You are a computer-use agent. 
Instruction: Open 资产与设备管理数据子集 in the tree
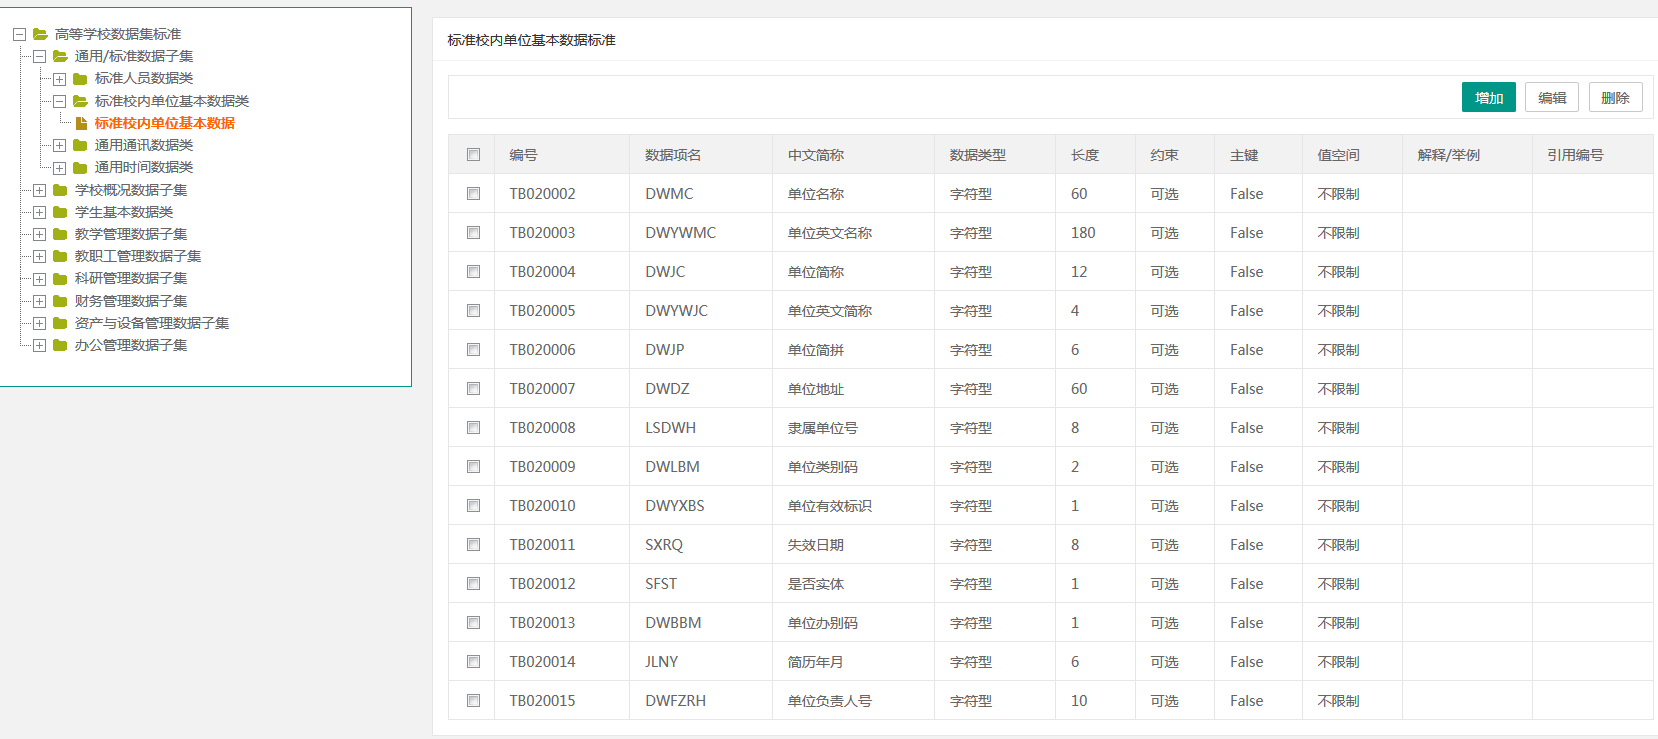(x=151, y=323)
